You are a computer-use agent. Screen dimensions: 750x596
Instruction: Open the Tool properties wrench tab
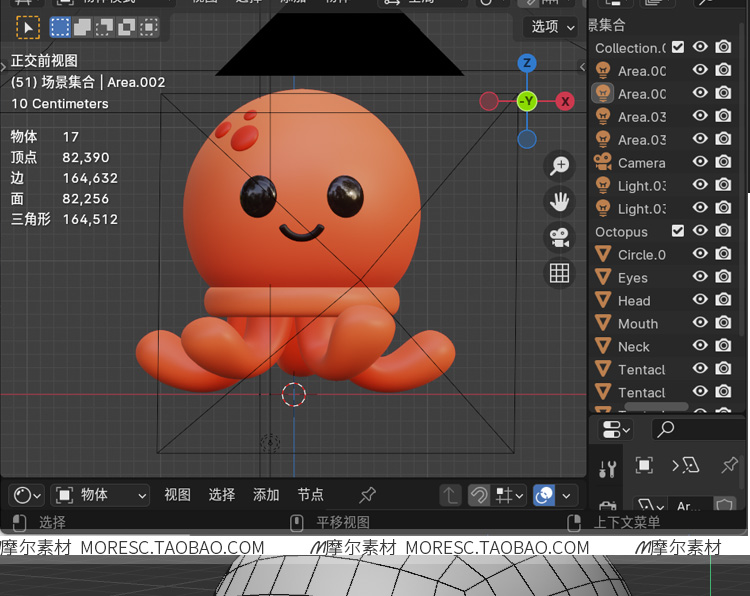pos(607,467)
